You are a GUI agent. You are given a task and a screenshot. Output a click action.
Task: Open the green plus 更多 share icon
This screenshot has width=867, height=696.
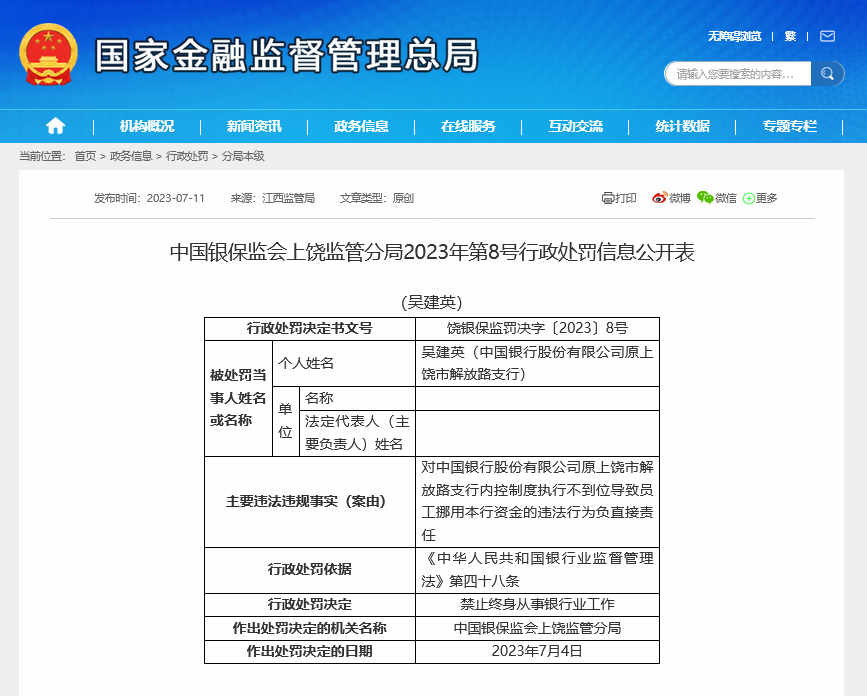click(x=749, y=198)
